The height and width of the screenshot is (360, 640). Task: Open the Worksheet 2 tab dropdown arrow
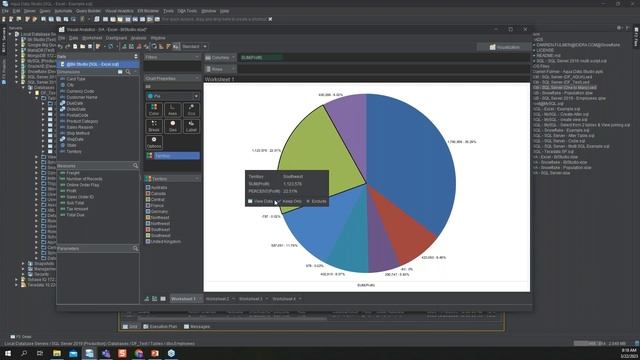pyautogui.click(x=233, y=299)
